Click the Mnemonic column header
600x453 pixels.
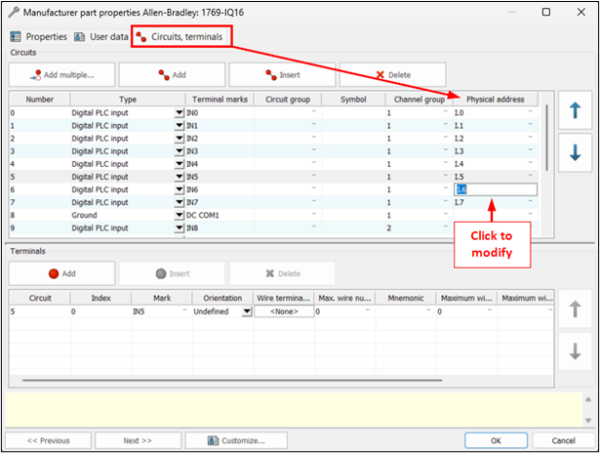pyautogui.click(x=406, y=298)
